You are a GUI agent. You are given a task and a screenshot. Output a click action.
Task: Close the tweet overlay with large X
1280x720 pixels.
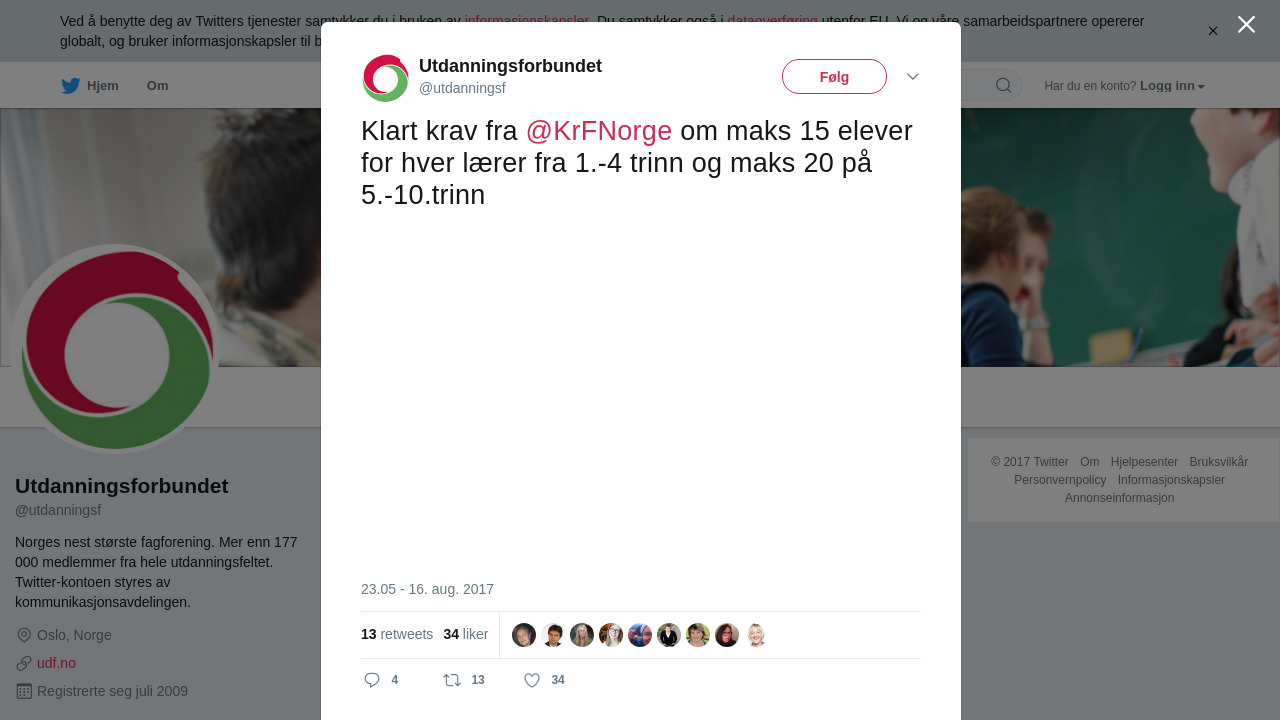(1246, 24)
